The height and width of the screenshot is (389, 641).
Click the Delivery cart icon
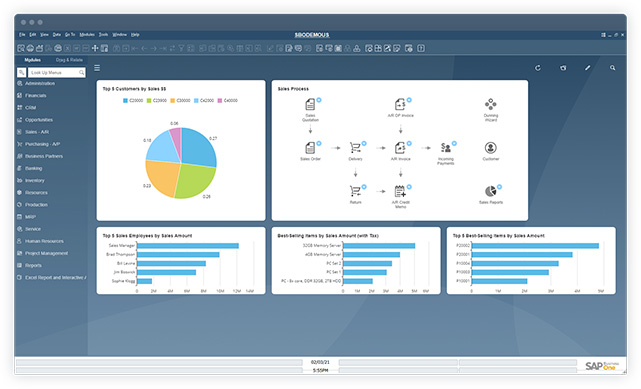[355, 148]
